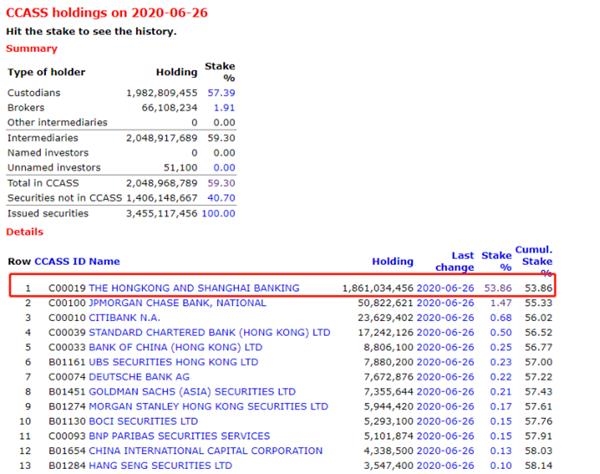Open HSBC stake 53.86 history
The image size is (600, 474).
click(x=498, y=288)
